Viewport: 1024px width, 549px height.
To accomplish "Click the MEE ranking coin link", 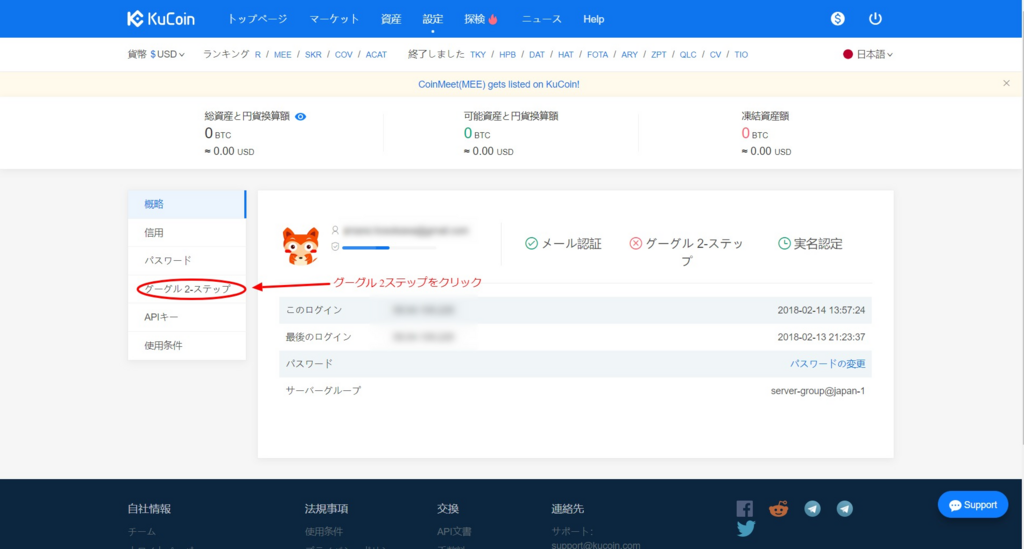I will pyautogui.click(x=282, y=54).
